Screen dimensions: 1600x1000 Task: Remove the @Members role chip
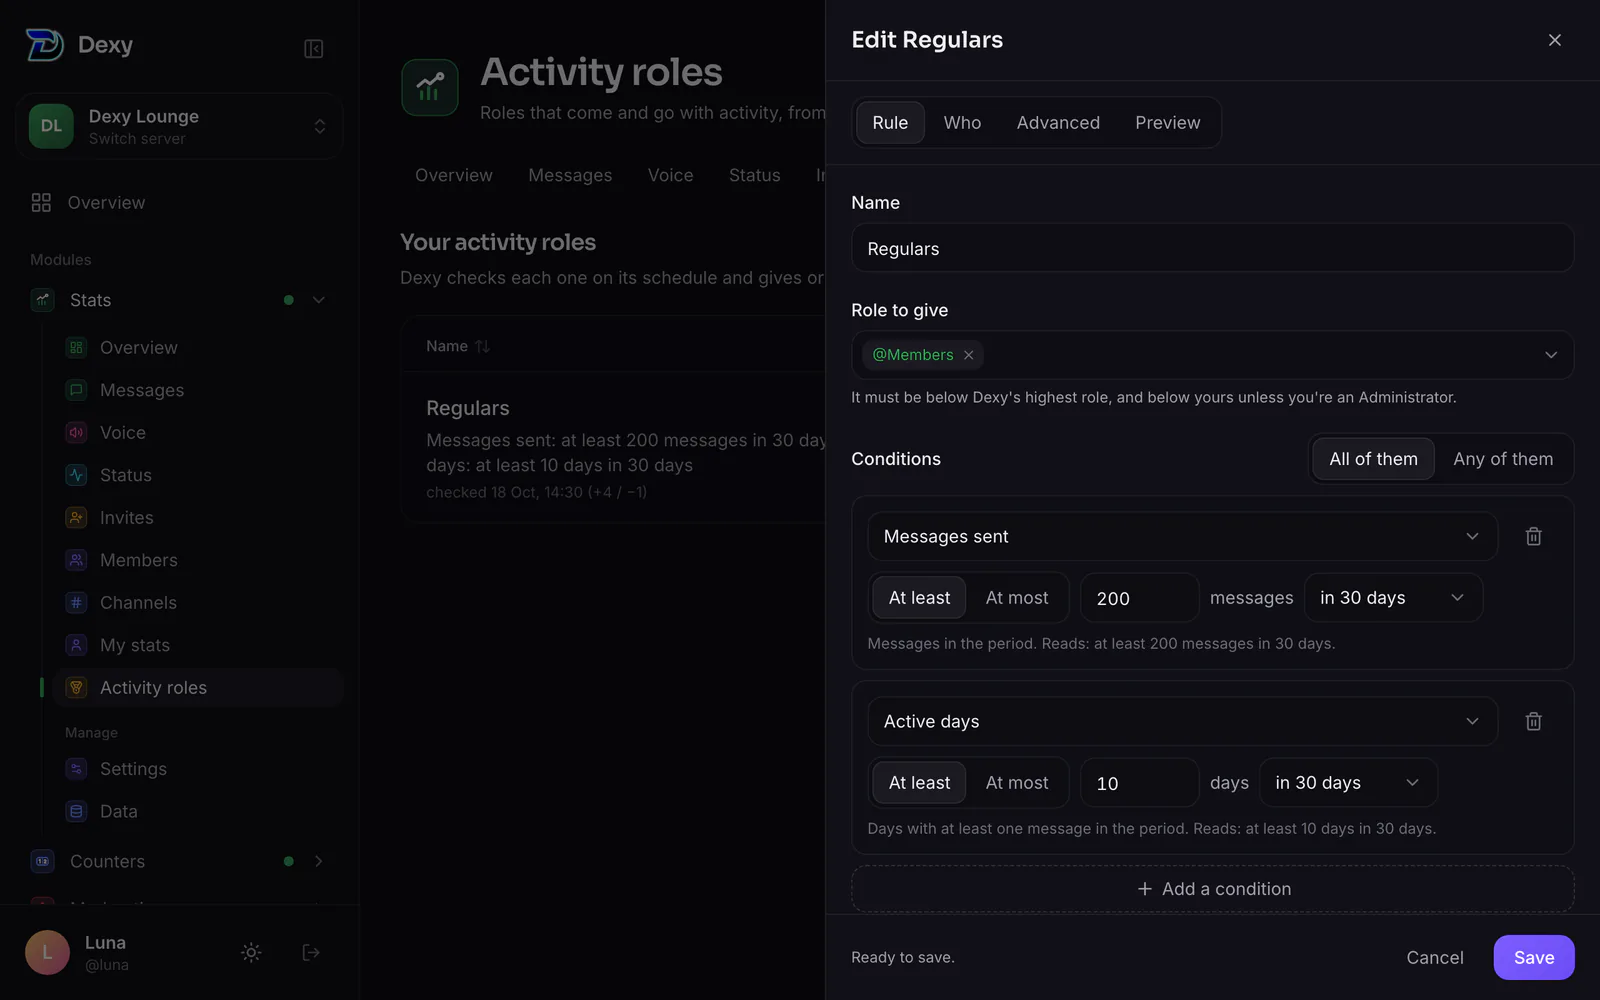[x=968, y=355]
